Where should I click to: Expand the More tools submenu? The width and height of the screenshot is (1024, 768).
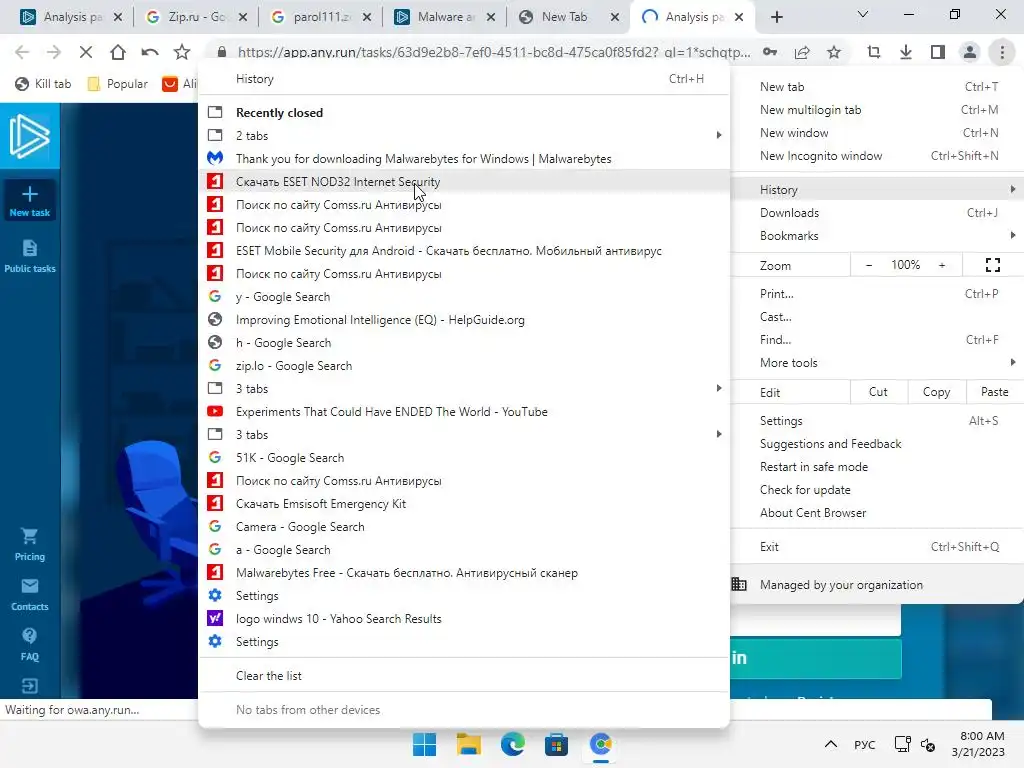pyautogui.click(x=877, y=363)
